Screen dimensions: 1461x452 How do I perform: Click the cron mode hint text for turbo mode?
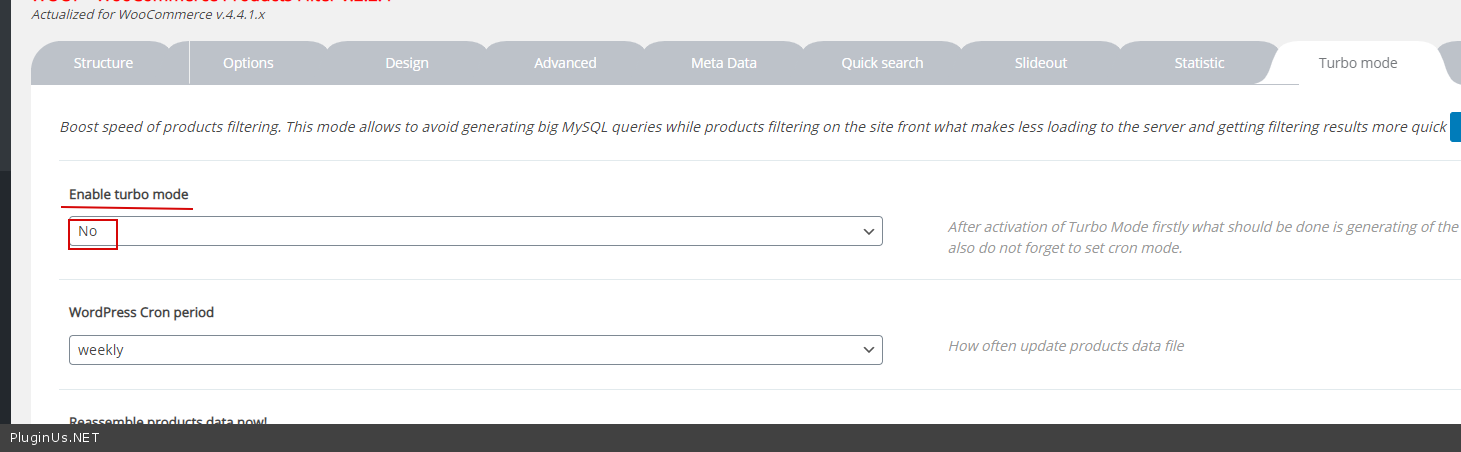[1064, 248]
